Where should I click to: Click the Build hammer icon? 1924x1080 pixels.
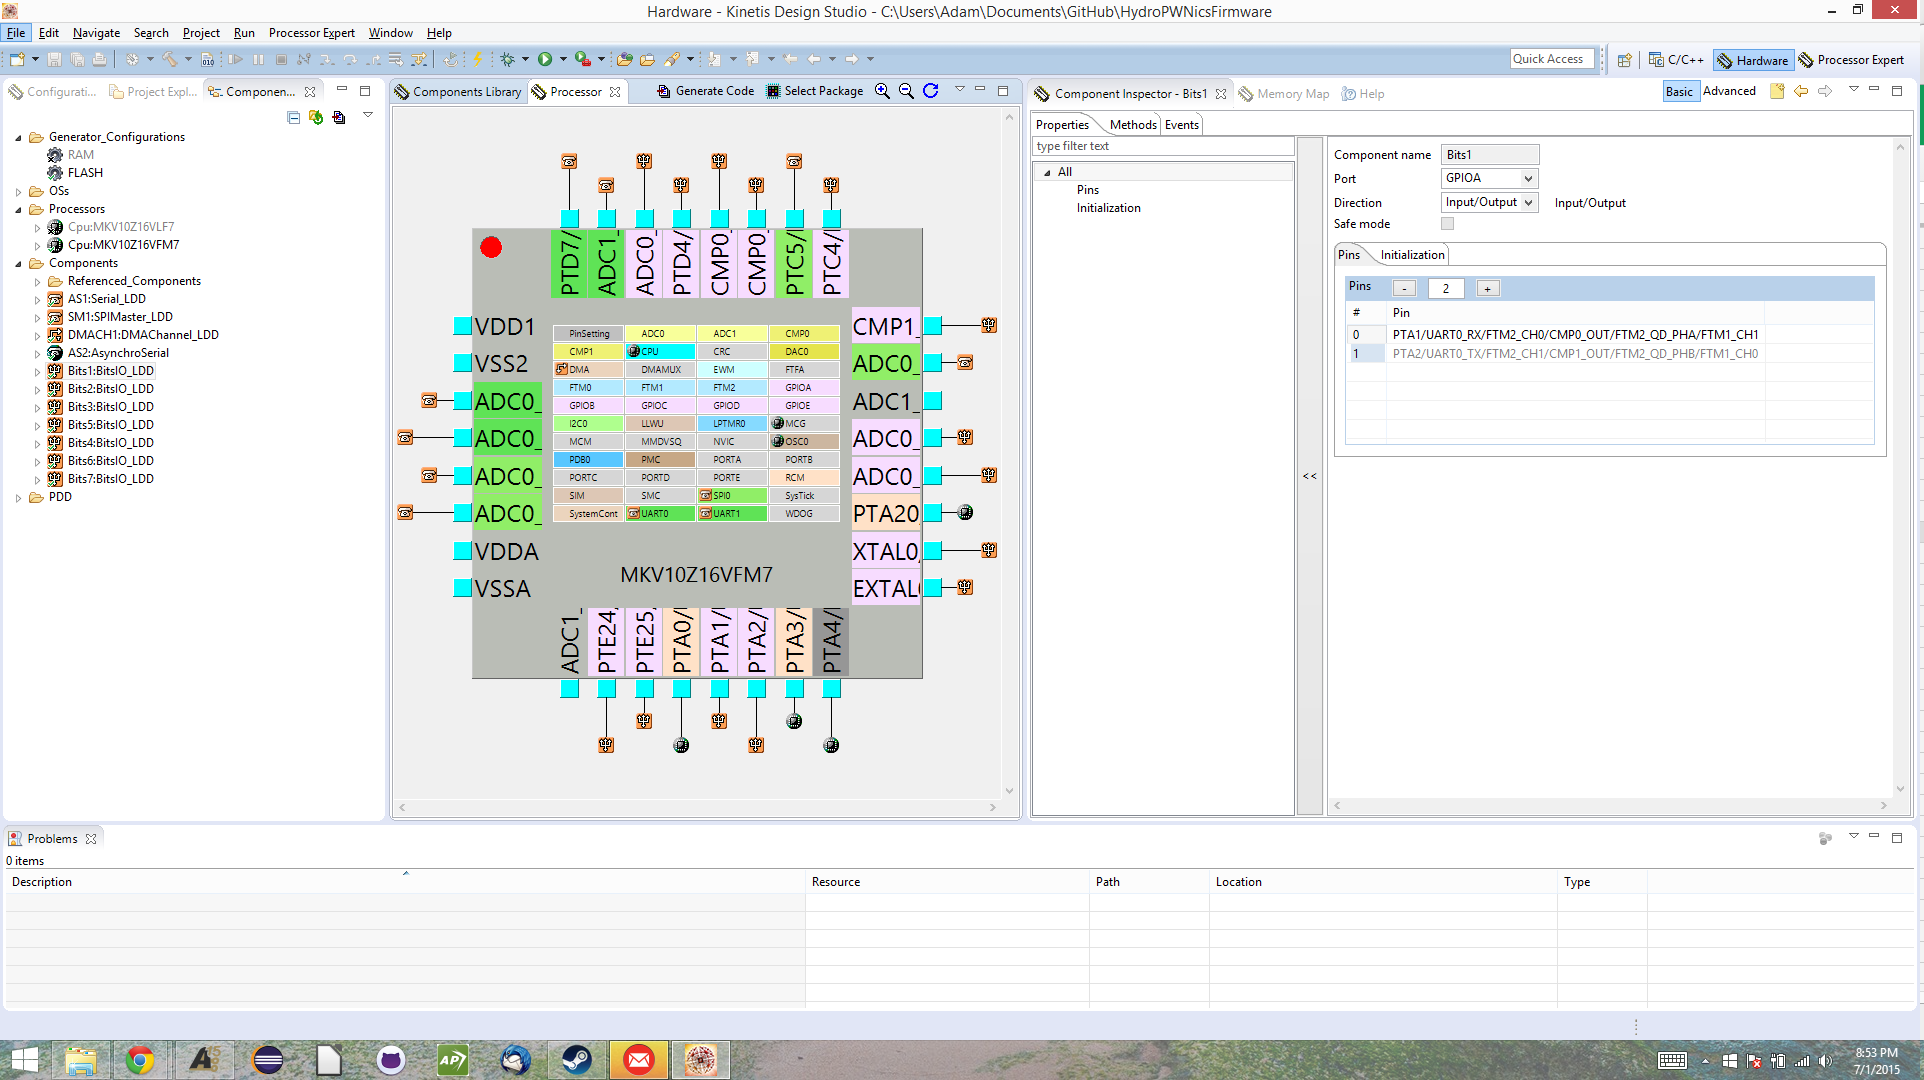(x=170, y=60)
